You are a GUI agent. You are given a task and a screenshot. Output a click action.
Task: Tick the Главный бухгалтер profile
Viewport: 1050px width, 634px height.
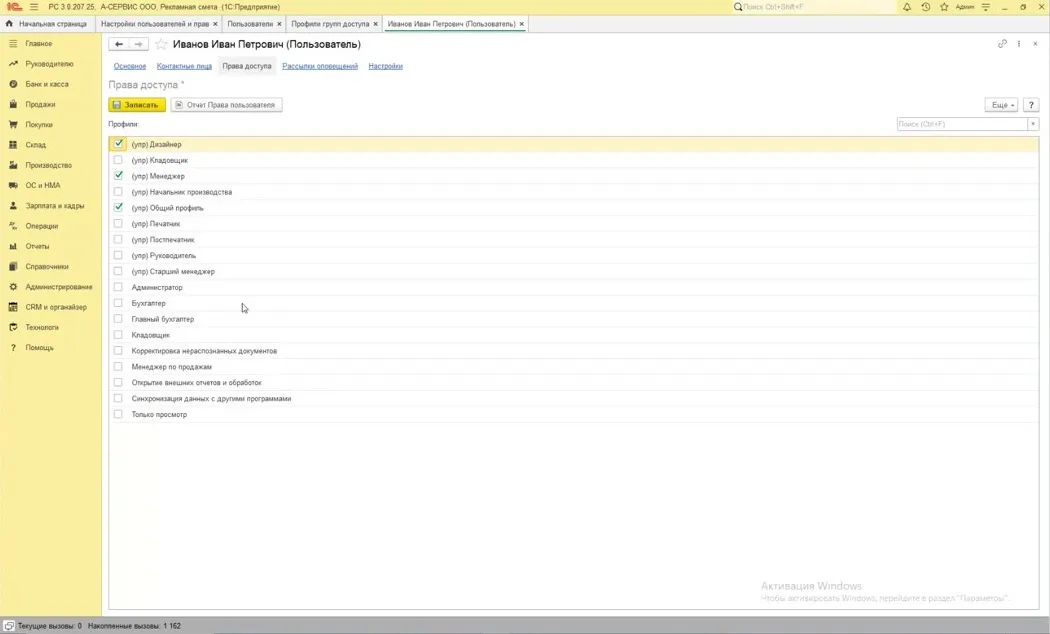[119, 319]
